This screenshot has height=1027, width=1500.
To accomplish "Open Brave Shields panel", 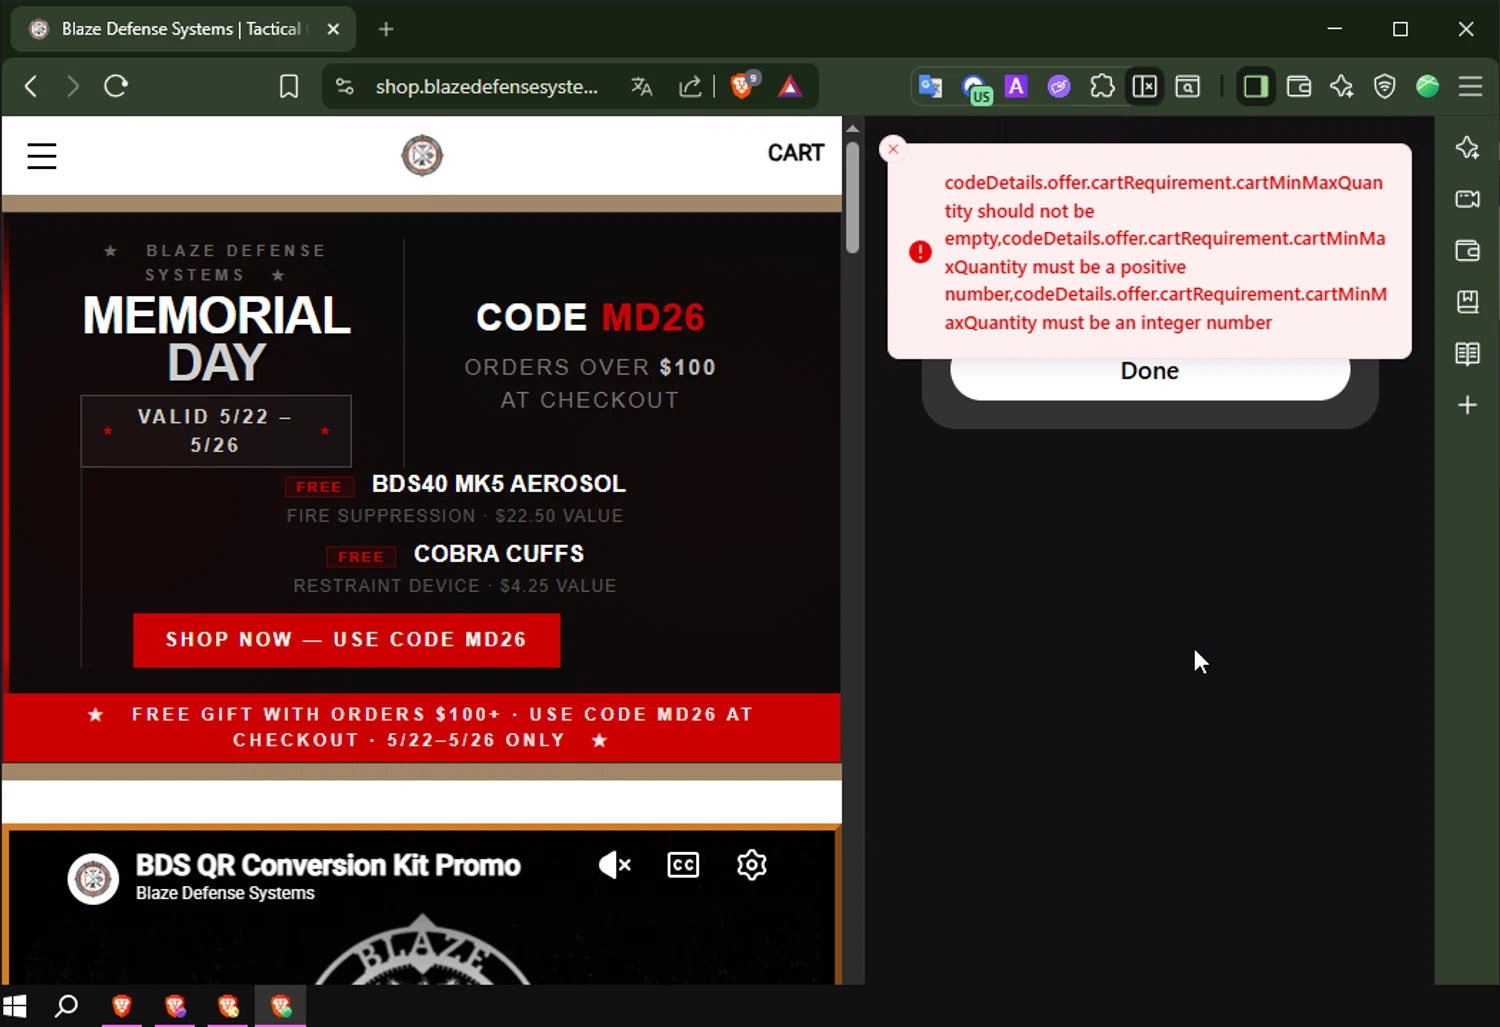I will point(743,86).
